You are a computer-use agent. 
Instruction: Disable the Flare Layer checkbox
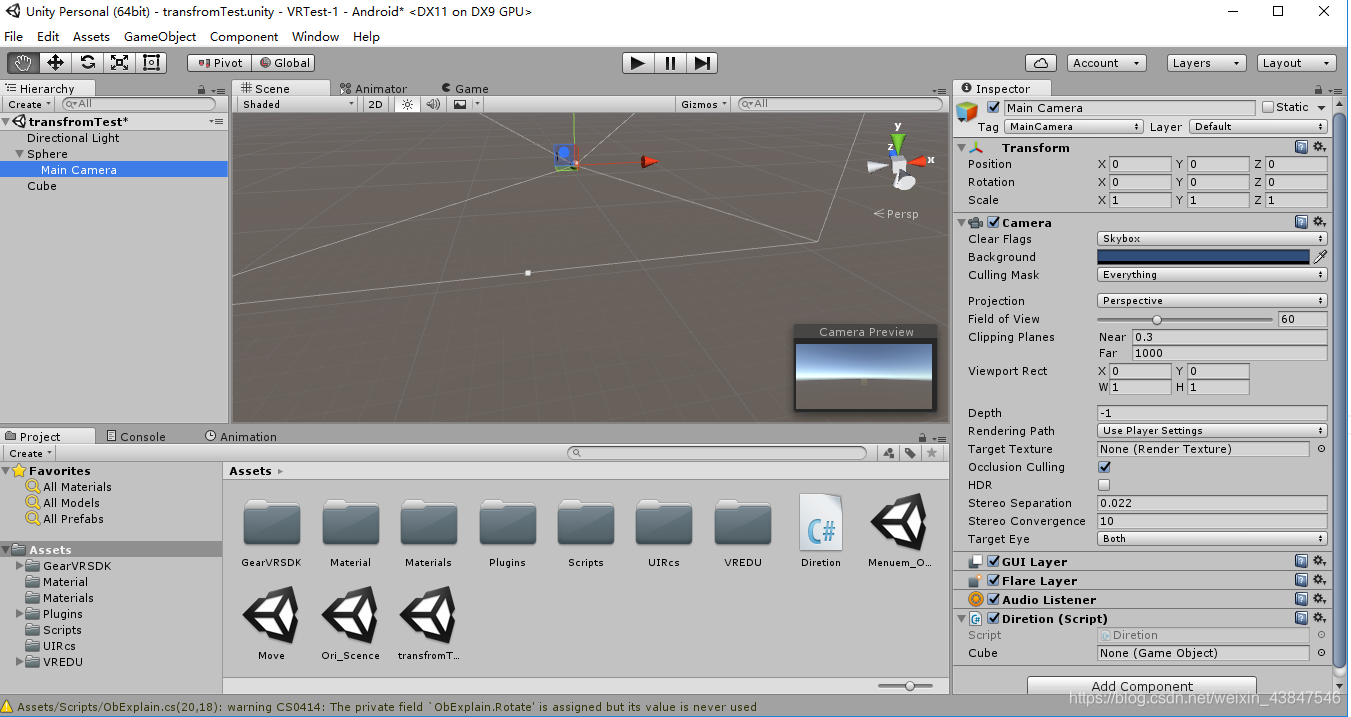(x=994, y=580)
